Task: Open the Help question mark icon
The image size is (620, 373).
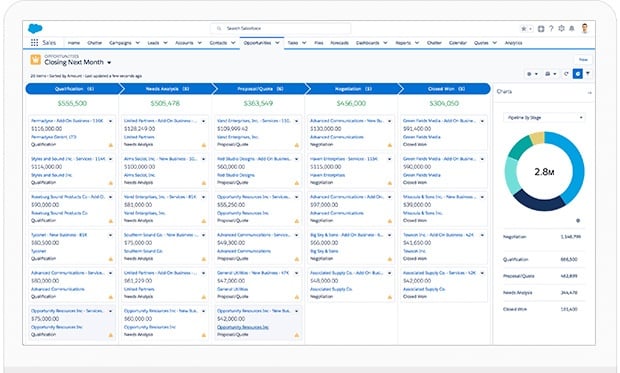Action: (x=551, y=28)
